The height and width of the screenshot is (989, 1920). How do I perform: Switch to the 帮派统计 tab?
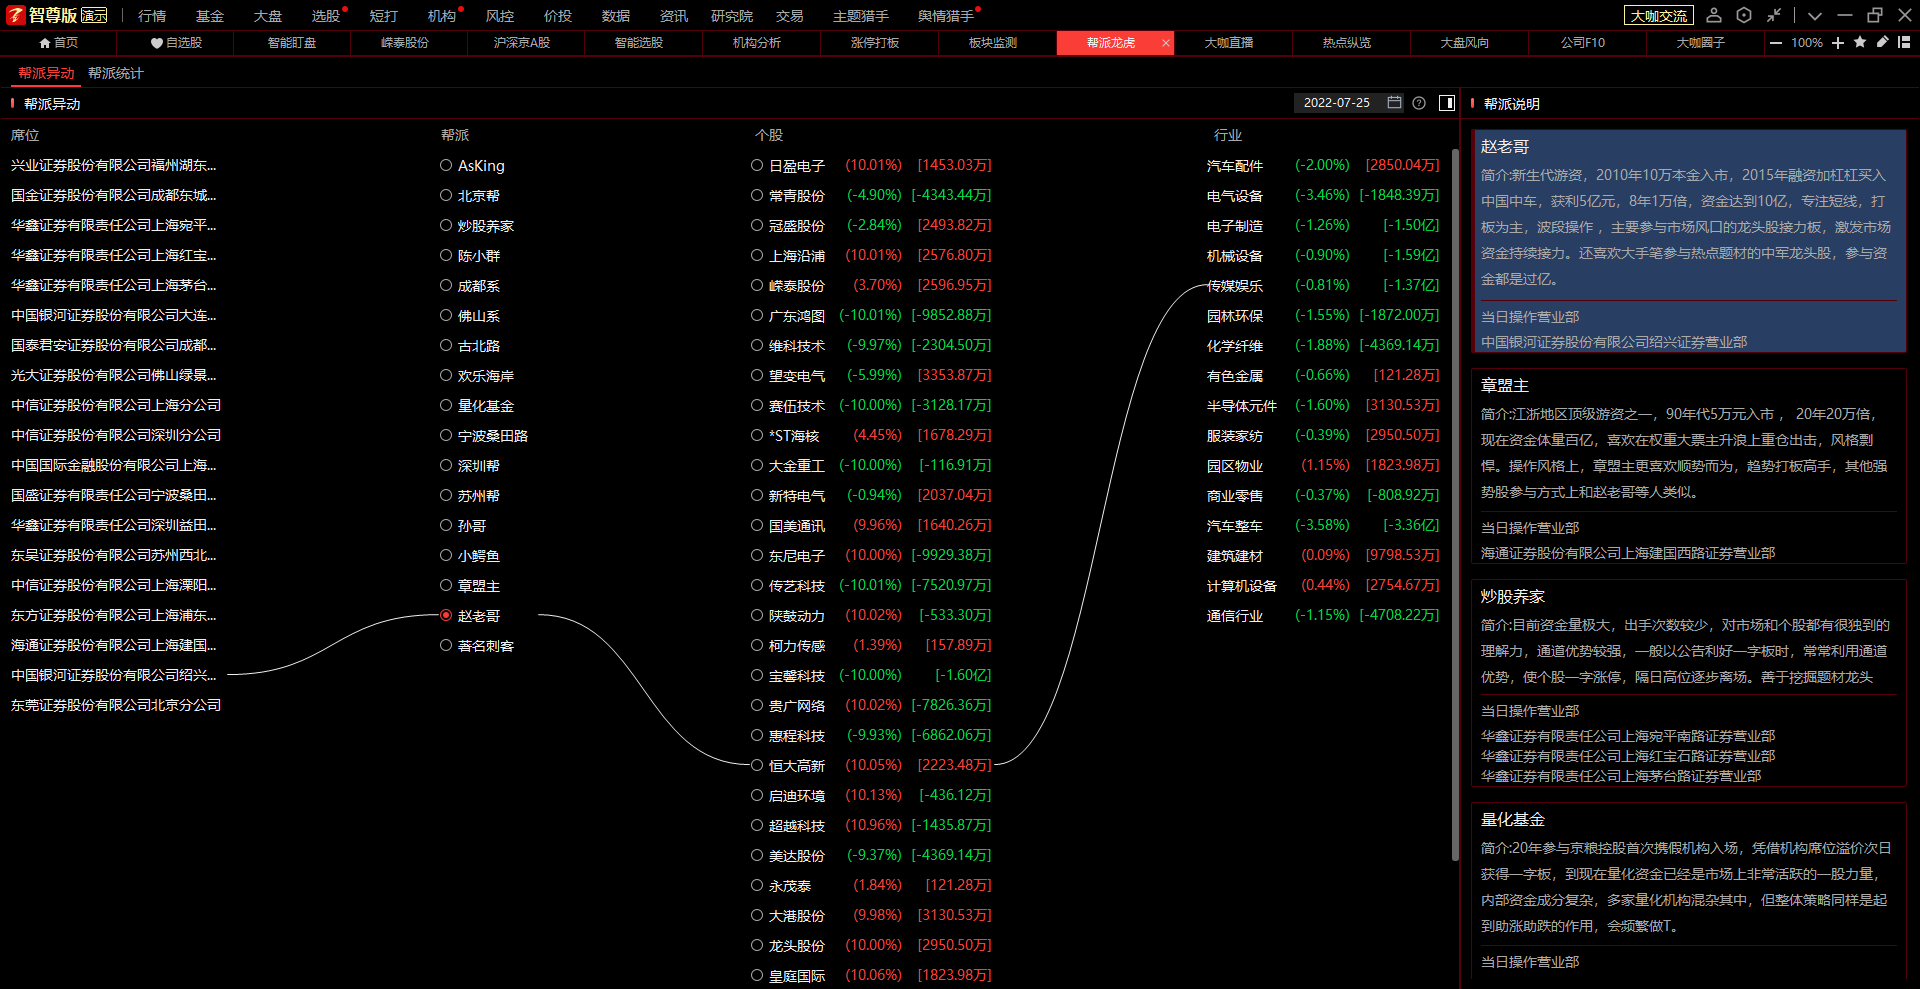[116, 73]
